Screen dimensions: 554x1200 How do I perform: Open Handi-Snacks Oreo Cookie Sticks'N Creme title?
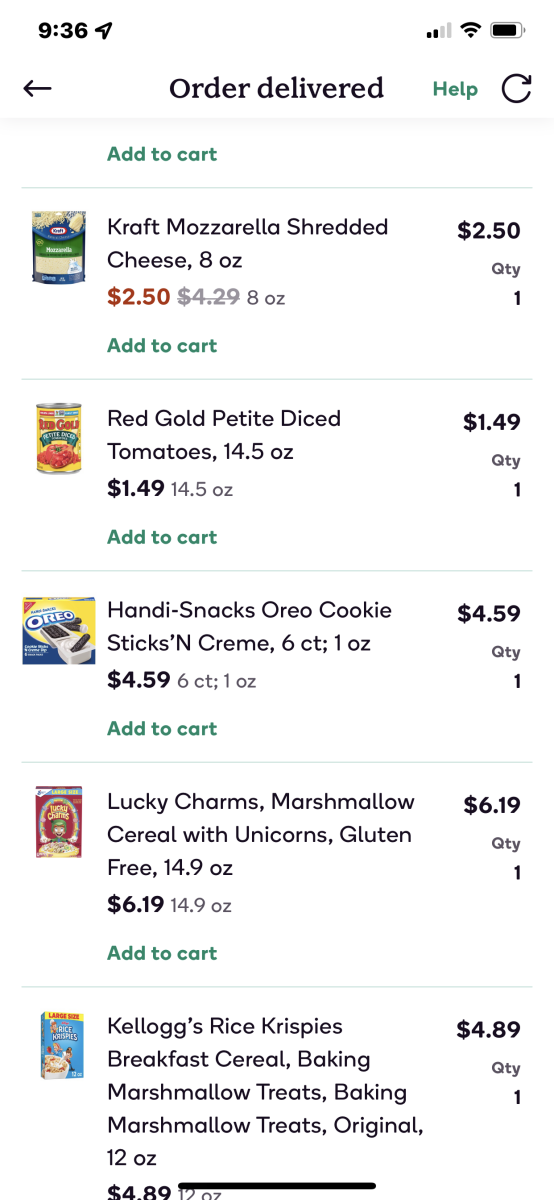pyautogui.click(x=250, y=627)
